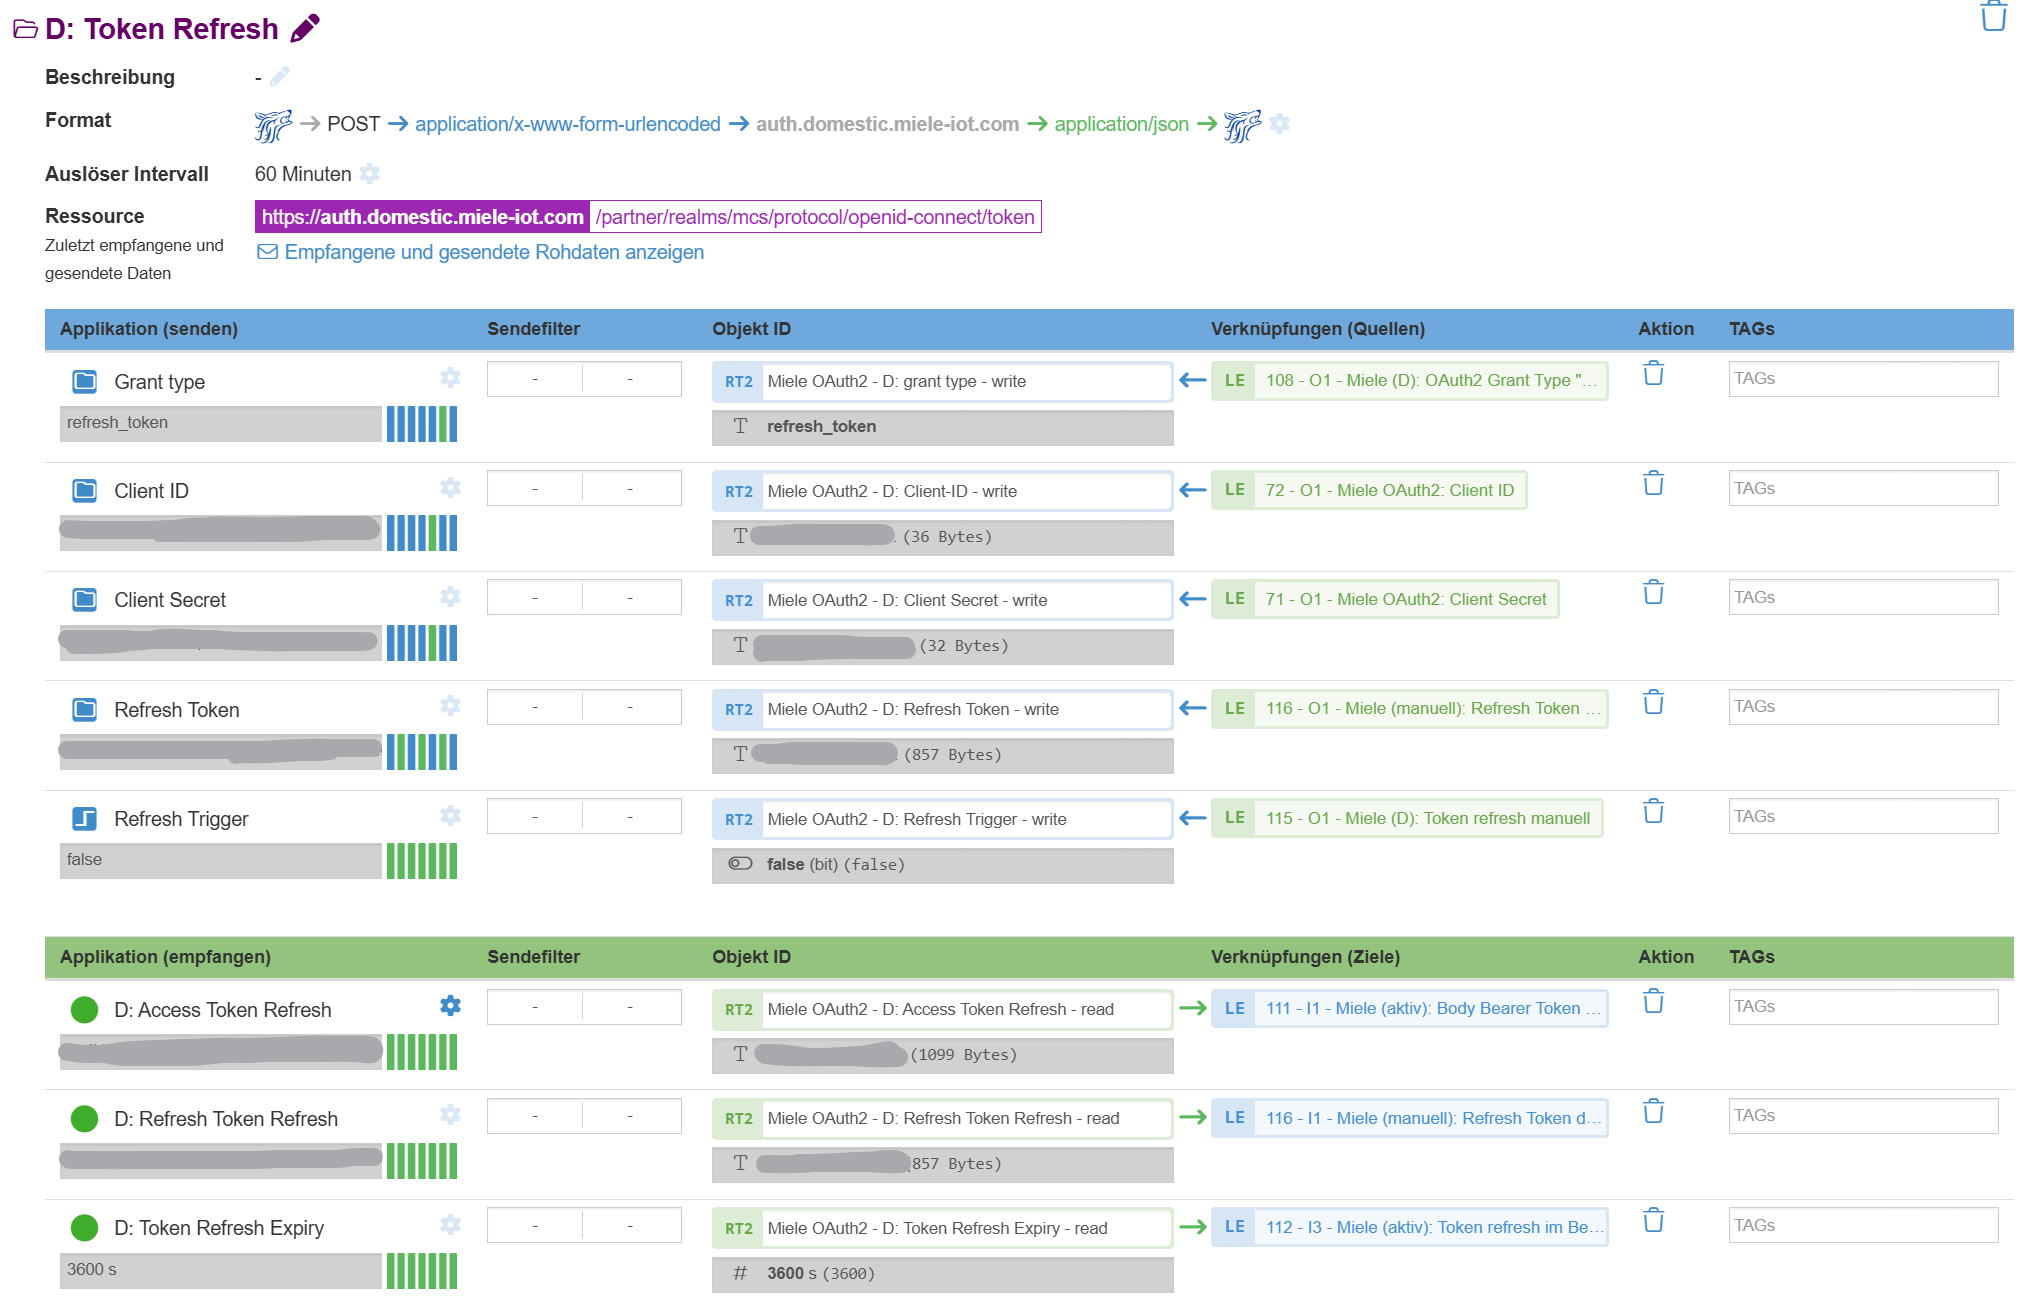Click pencil icon to rename Token Refresh
Screen dimensions: 2028x1308
click(x=305, y=28)
